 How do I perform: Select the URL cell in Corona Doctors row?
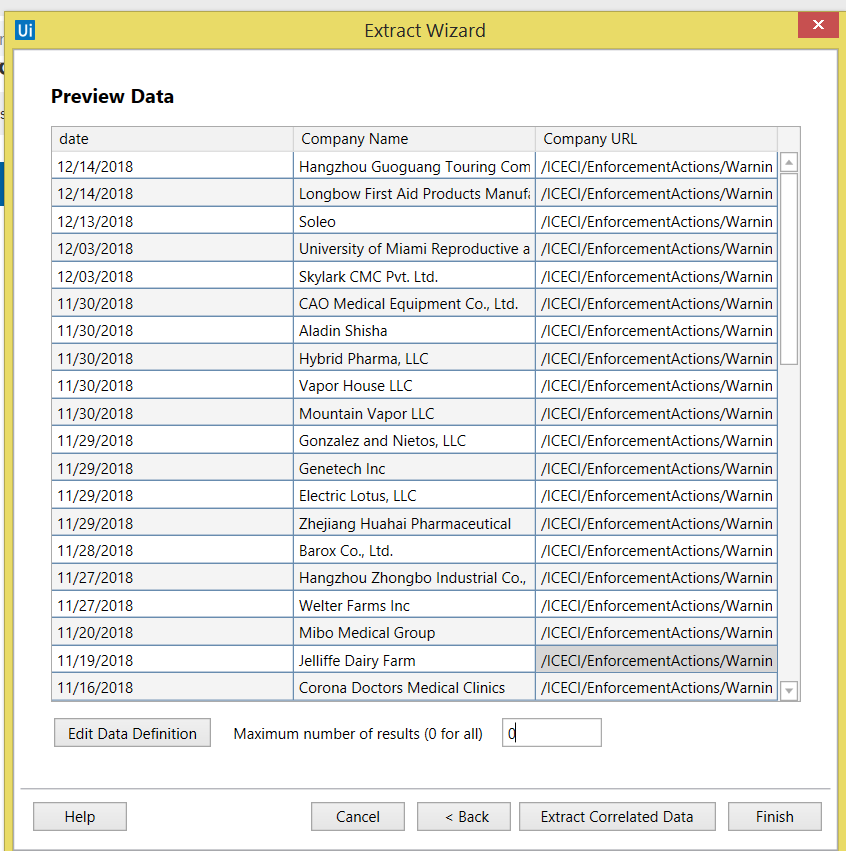(656, 687)
